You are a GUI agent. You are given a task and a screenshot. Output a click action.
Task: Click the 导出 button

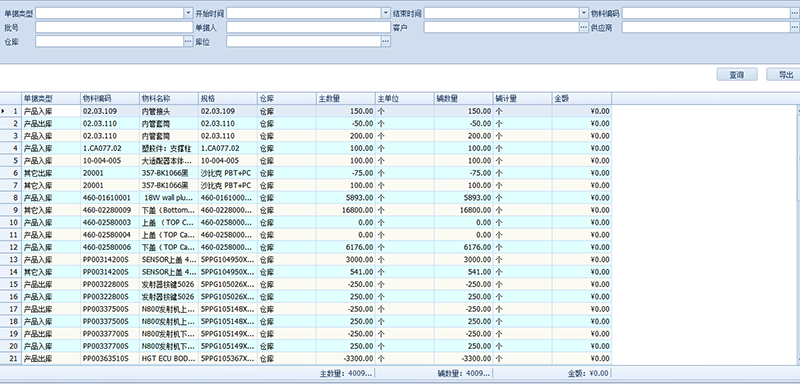784,74
